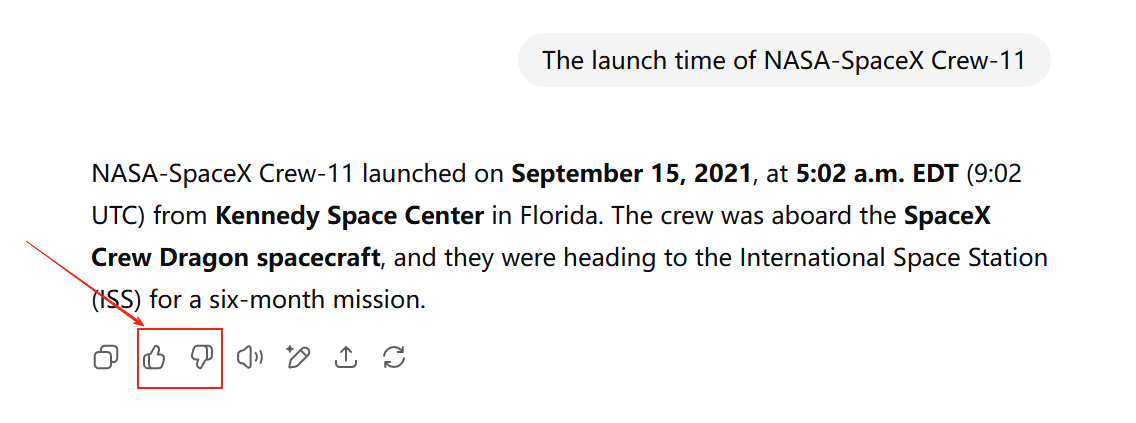The height and width of the screenshot is (423, 1136).
Task: Click the bold text Kennedy Space Center
Action: point(350,216)
